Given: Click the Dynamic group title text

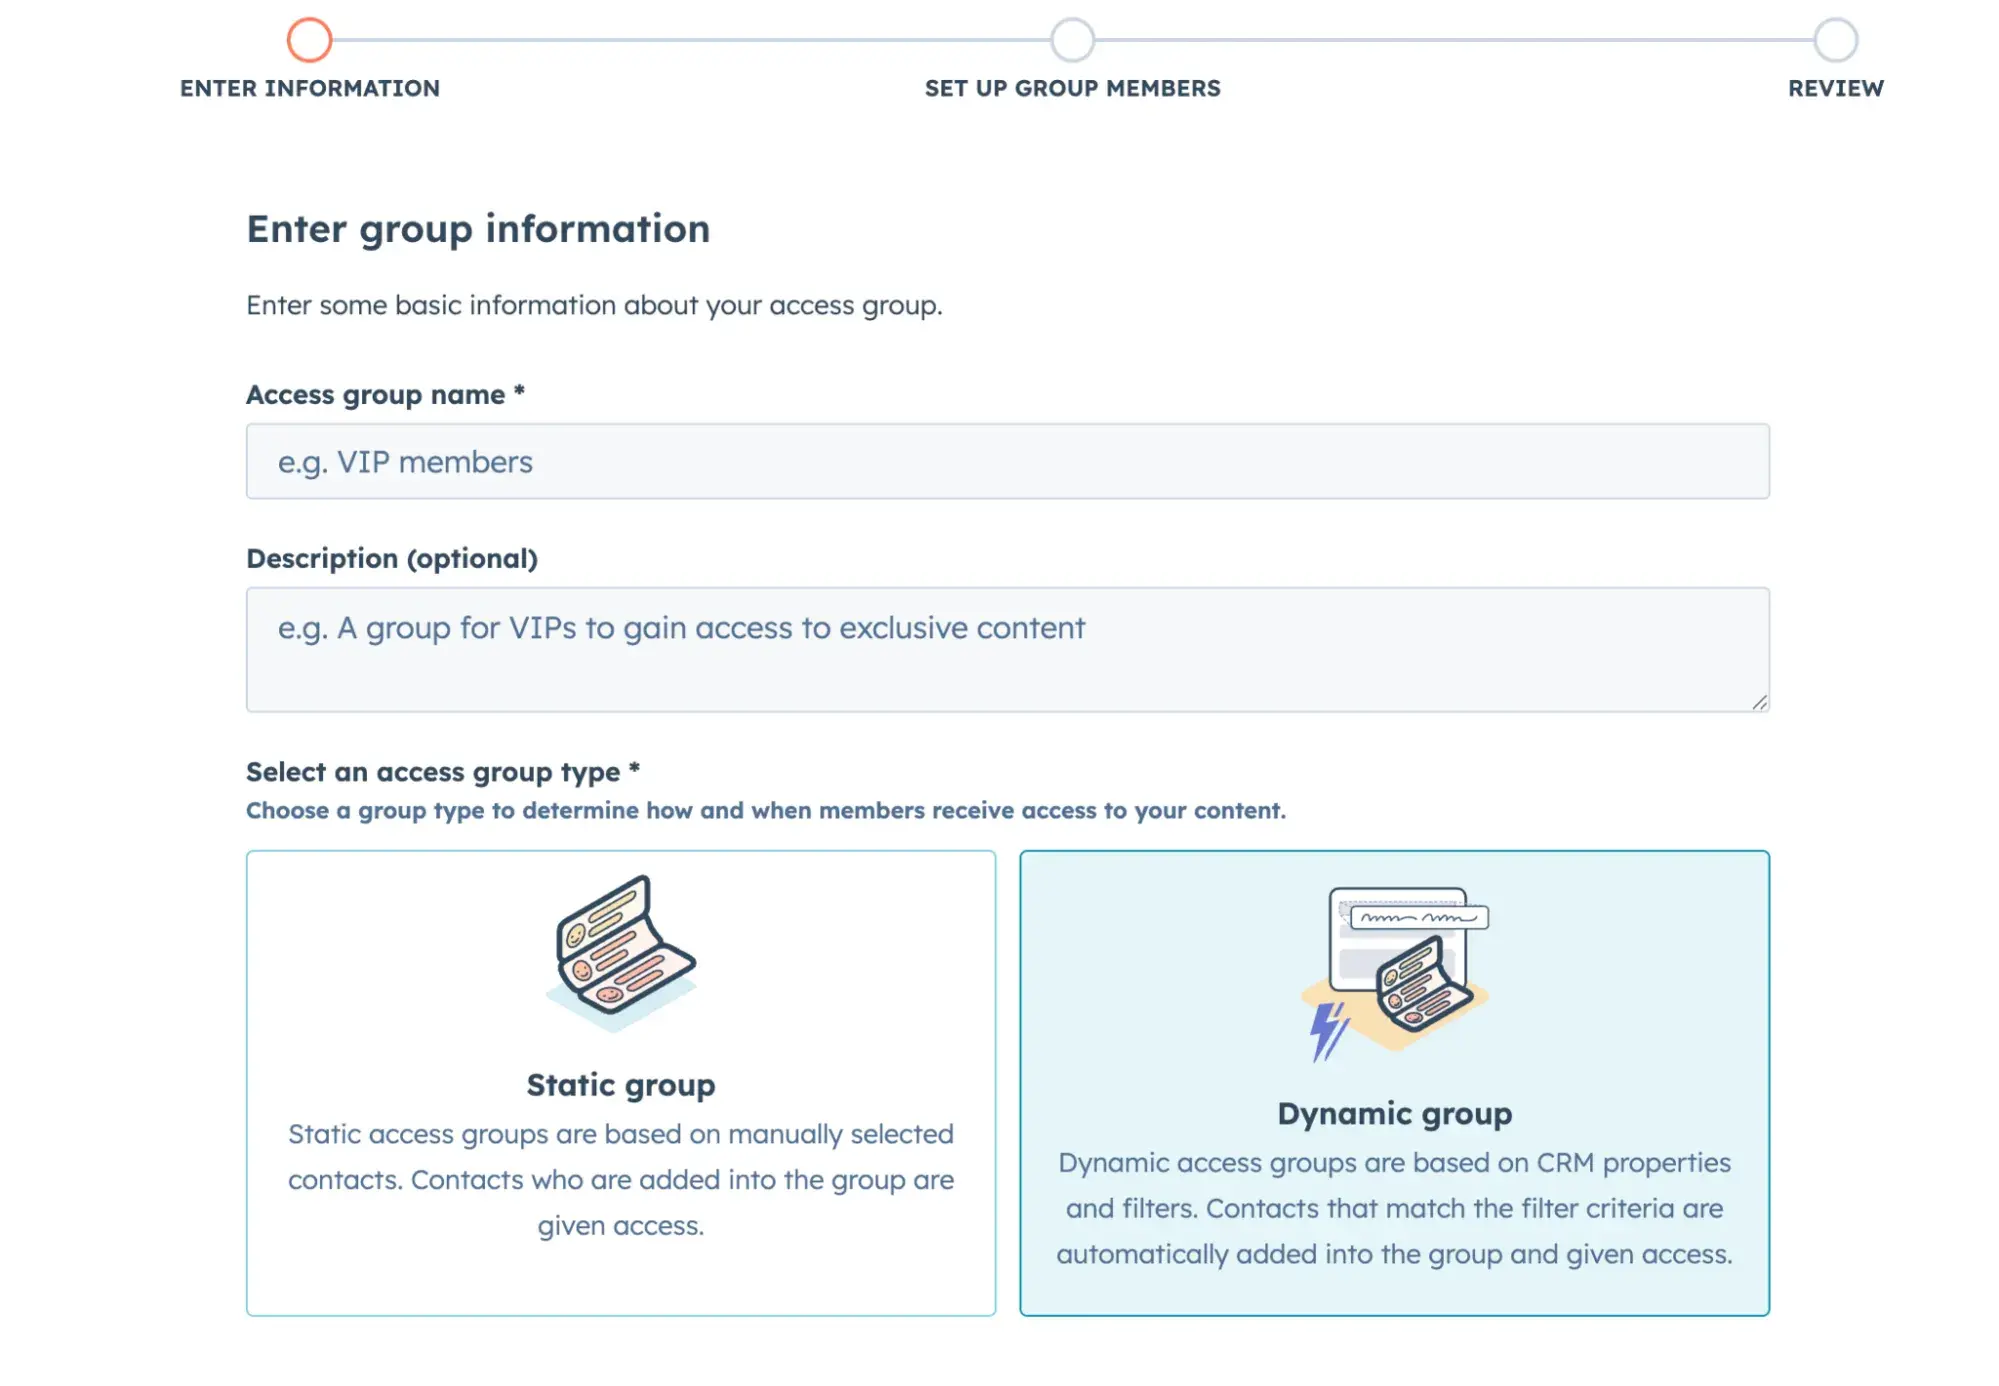Looking at the screenshot, I should pos(1394,1113).
